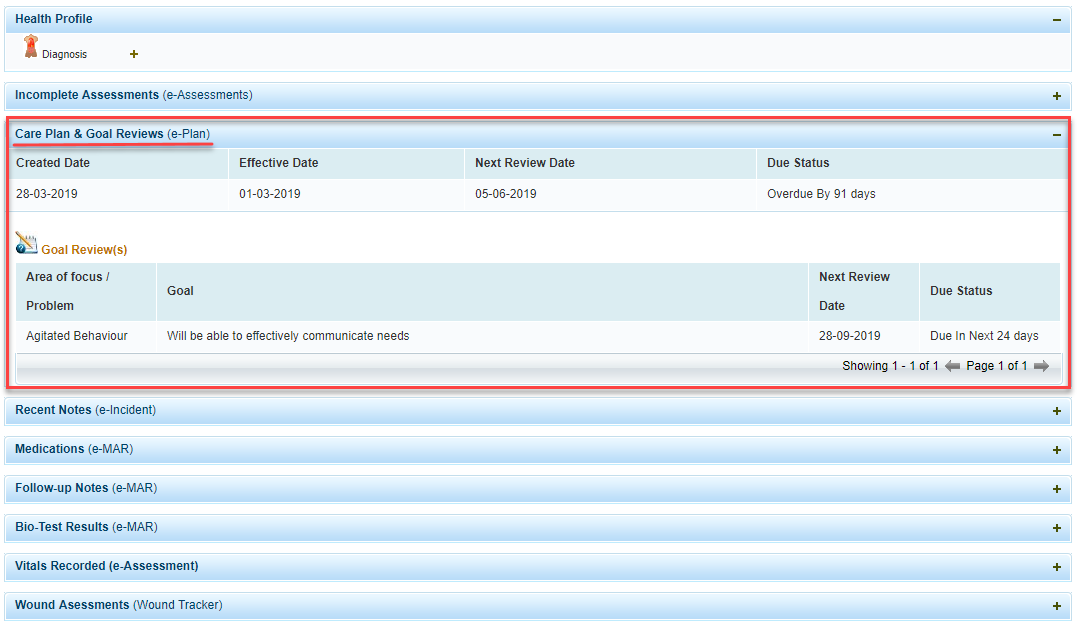1080x627 pixels.
Task: Expand the Incomplete Assessments section
Action: 1056,96
